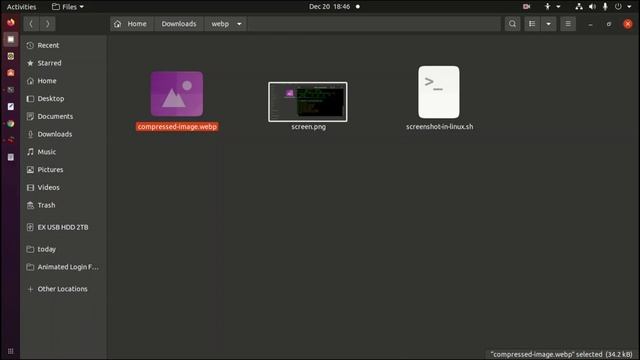Select the screenshot-in-linux.sh script icon
This screenshot has height=360, width=640.
click(439, 92)
